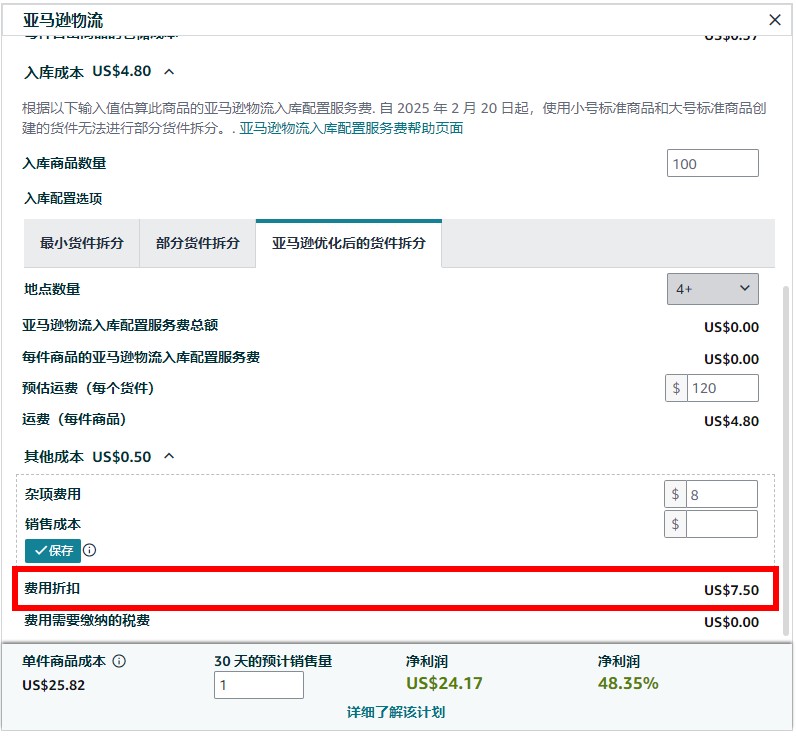Click the US$25.82 unit cost value

53,685
